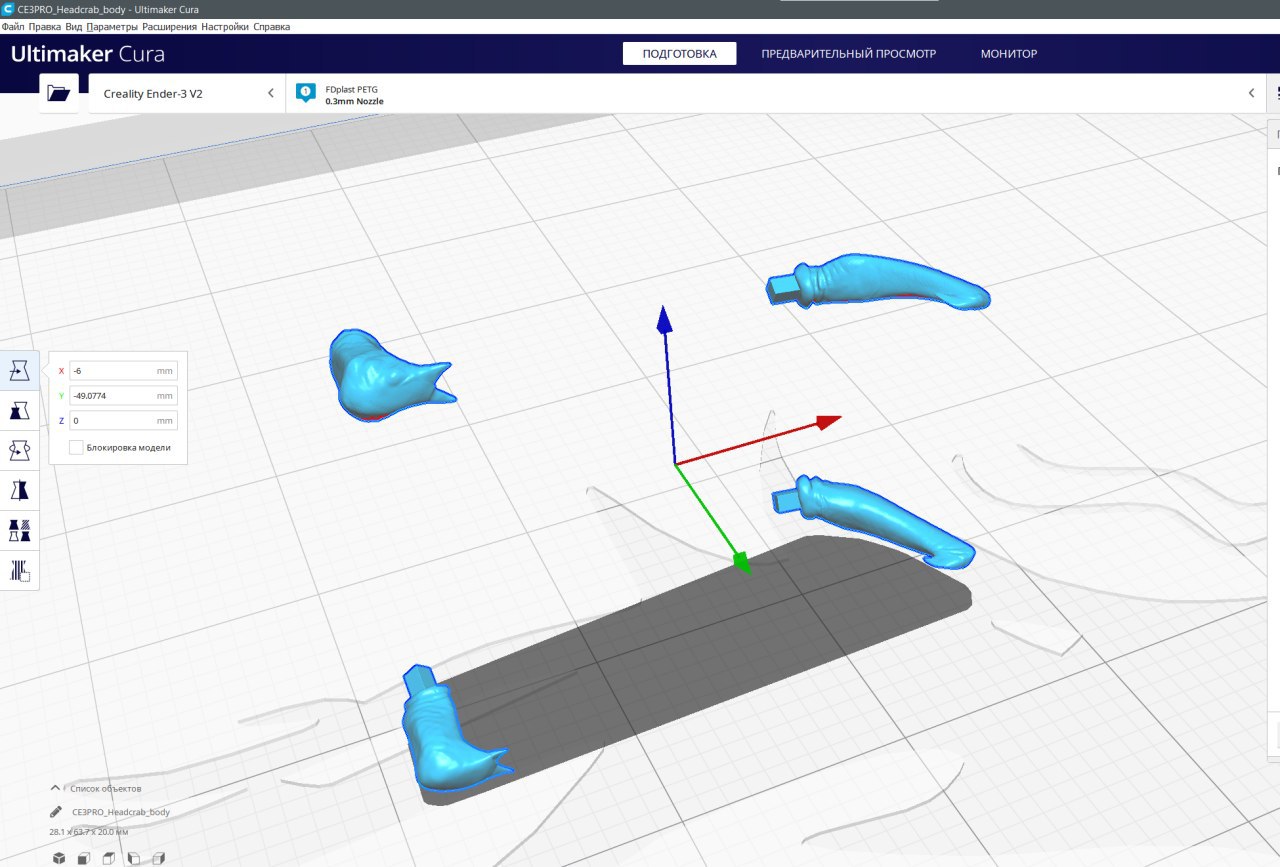
Task: Click the Z position input field
Action: pyautogui.click(x=123, y=420)
